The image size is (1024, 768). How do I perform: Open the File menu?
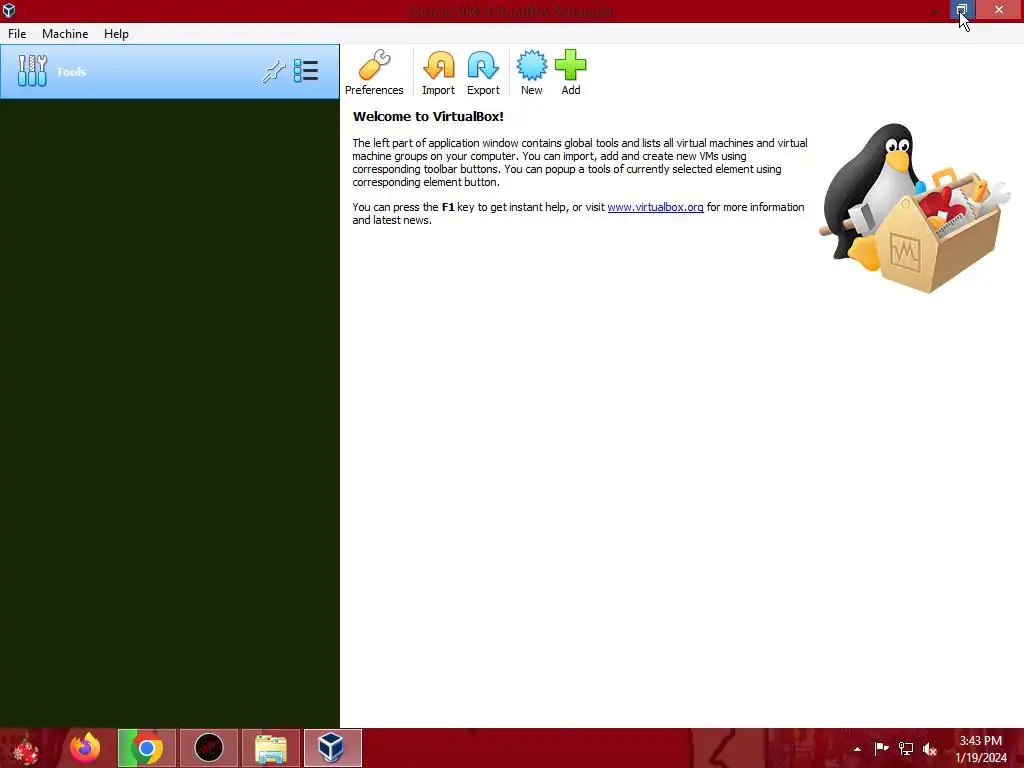click(x=17, y=34)
